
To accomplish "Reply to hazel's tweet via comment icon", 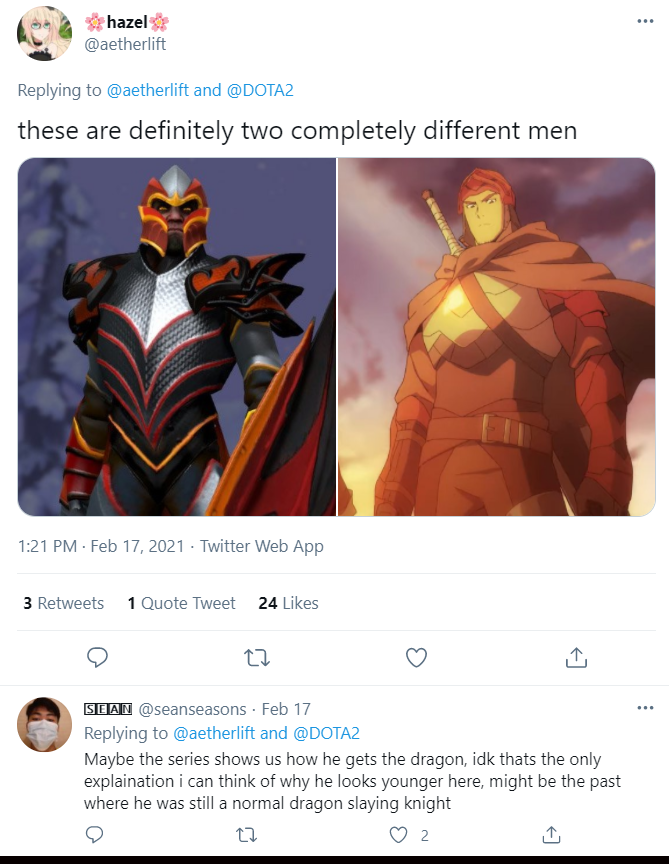I will tap(98, 657).
